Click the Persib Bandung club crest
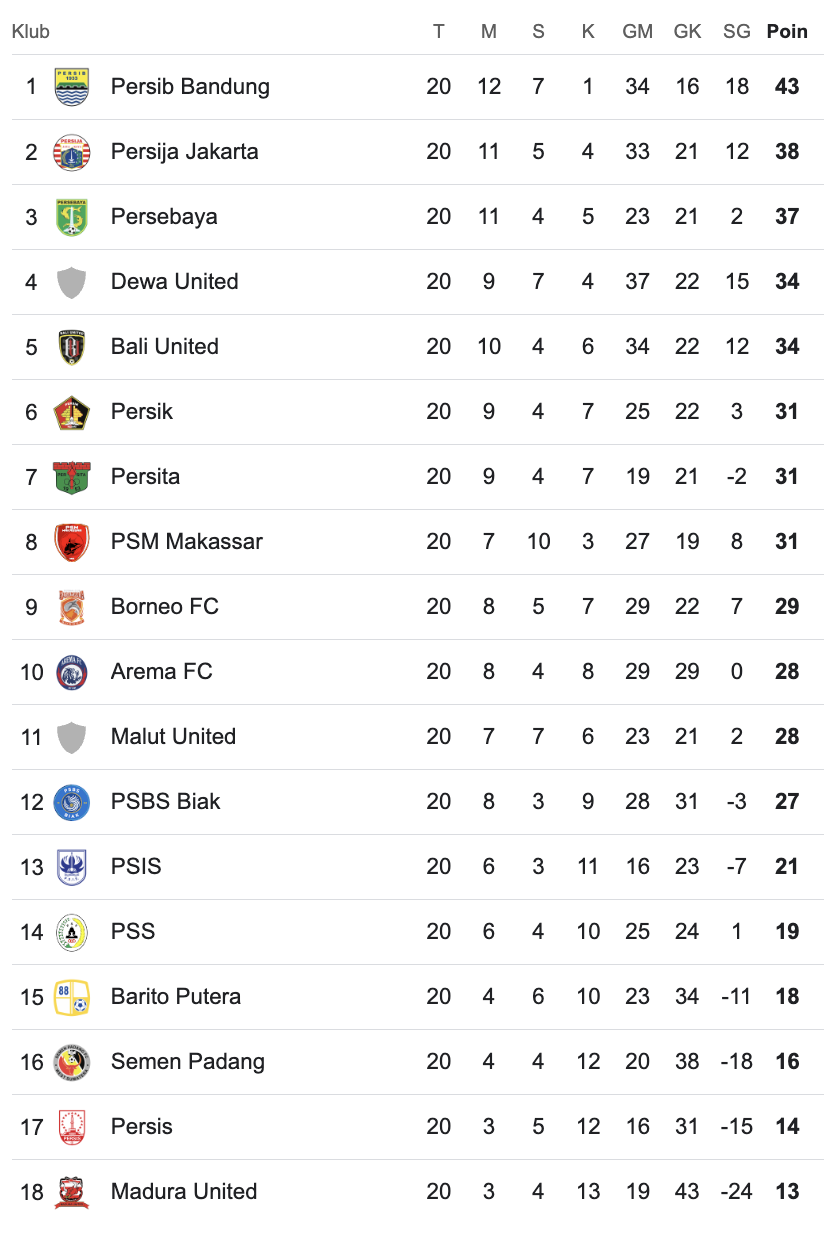This screenshot has width=824, height=1234. pos(72,87)
